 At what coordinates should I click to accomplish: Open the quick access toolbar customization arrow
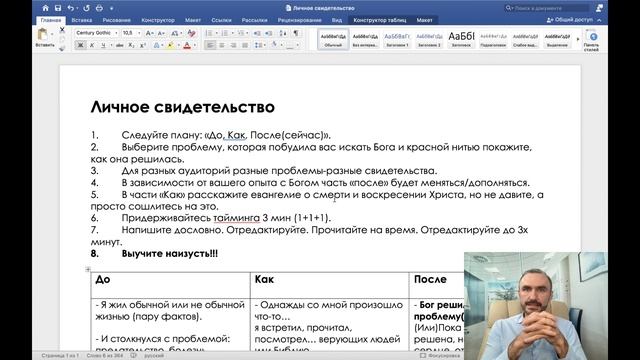coord(111,8)
